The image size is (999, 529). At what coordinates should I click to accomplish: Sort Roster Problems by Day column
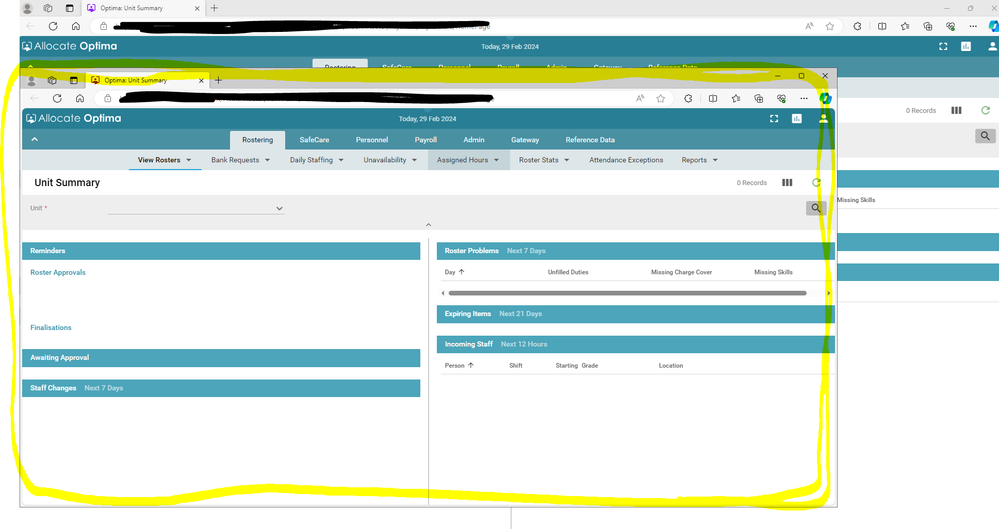point(454,272)
